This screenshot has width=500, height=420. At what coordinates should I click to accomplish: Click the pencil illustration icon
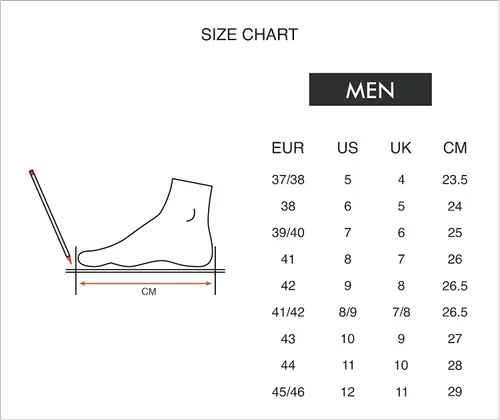click(x=50, y=217)
